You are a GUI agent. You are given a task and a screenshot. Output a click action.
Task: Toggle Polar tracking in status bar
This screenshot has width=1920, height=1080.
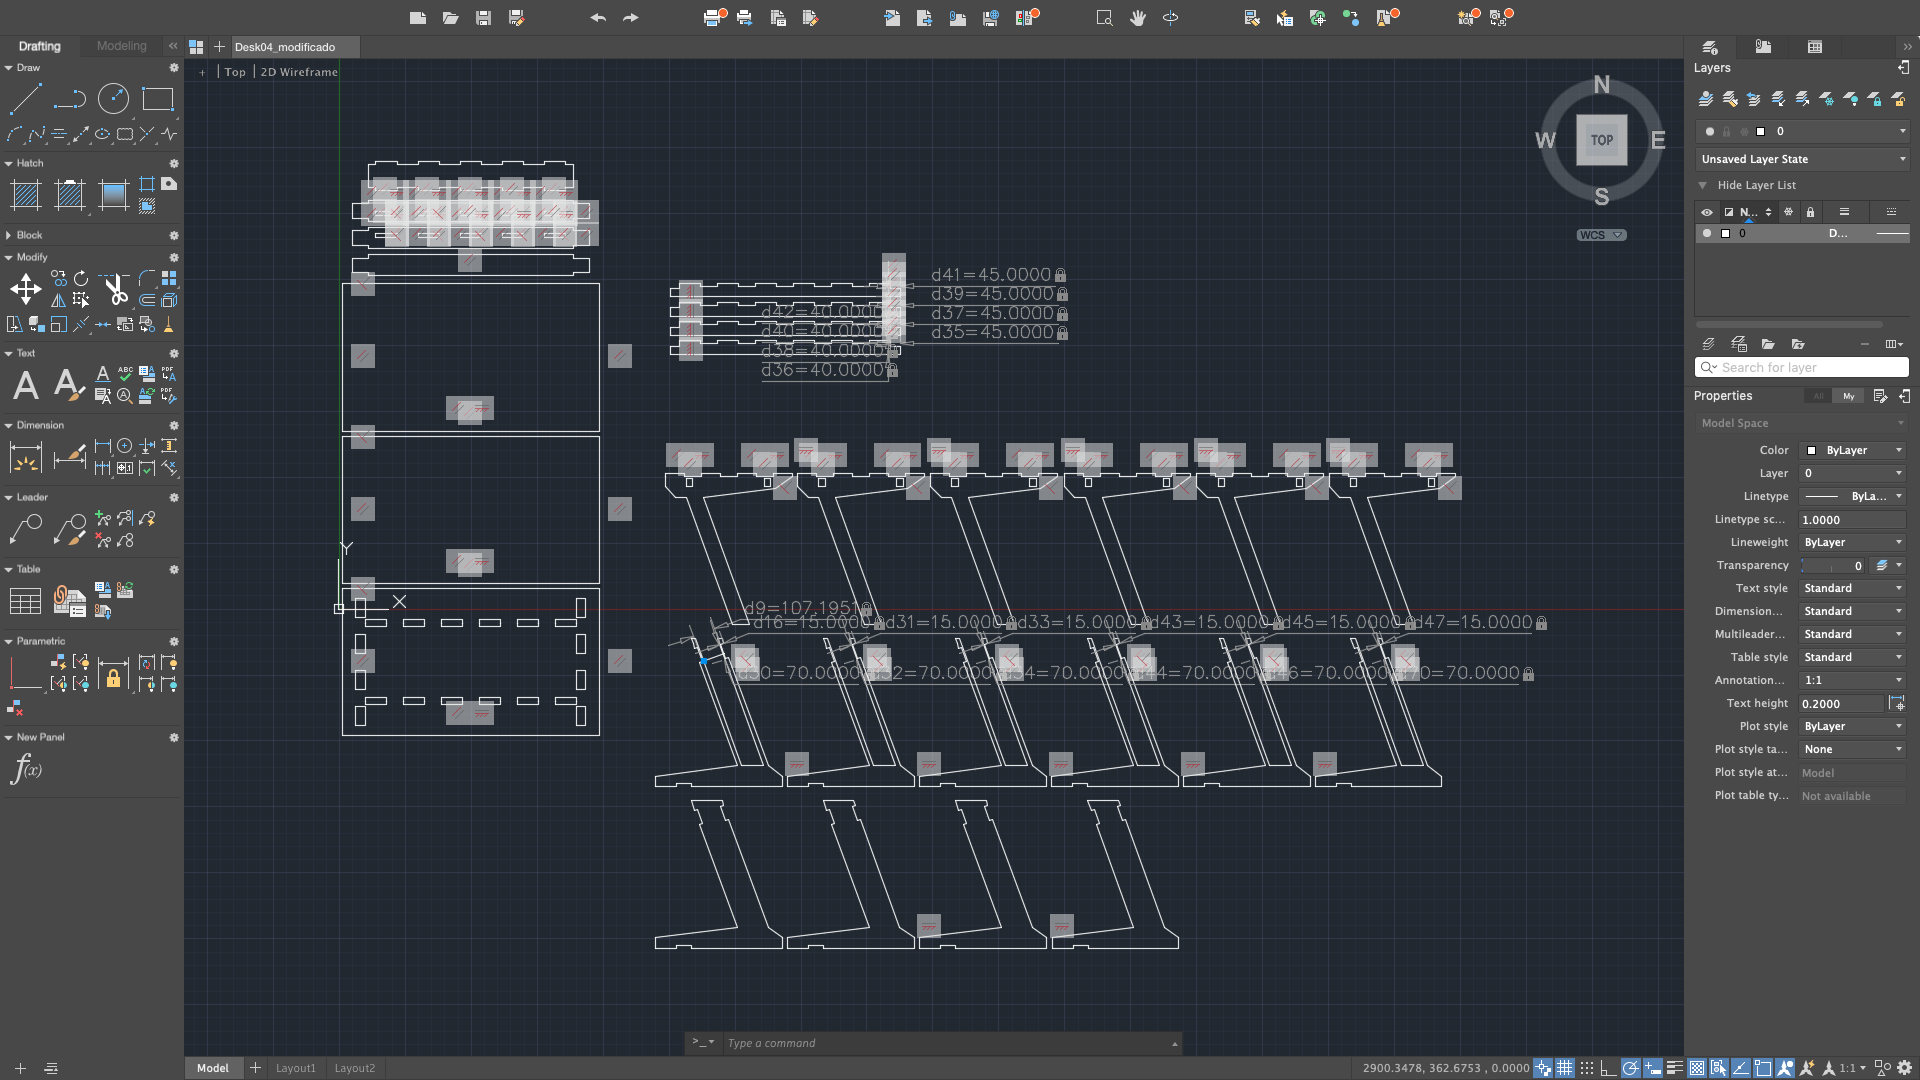click(1631, 1068)
